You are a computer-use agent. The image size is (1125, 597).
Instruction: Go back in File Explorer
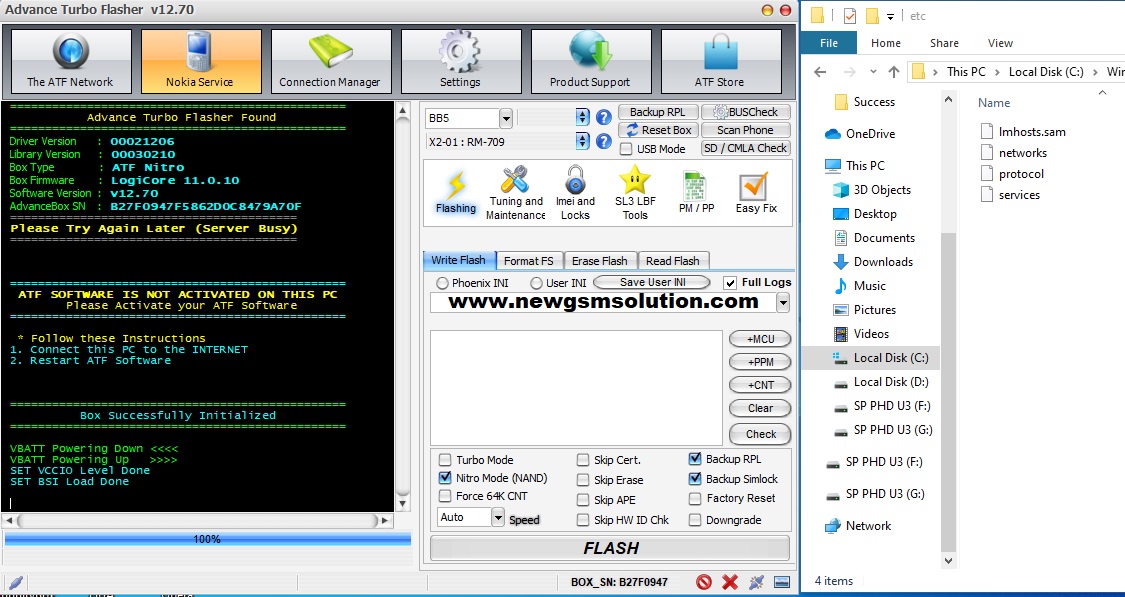(x=821, y=72)
